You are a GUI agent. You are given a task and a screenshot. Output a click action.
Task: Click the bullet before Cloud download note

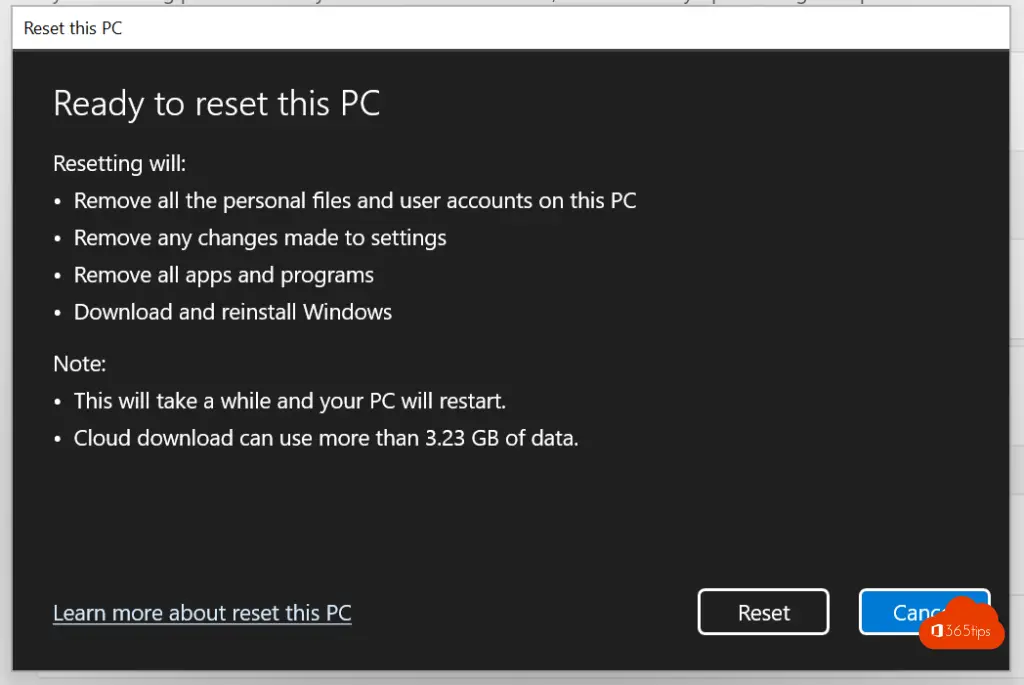point(57,439)
